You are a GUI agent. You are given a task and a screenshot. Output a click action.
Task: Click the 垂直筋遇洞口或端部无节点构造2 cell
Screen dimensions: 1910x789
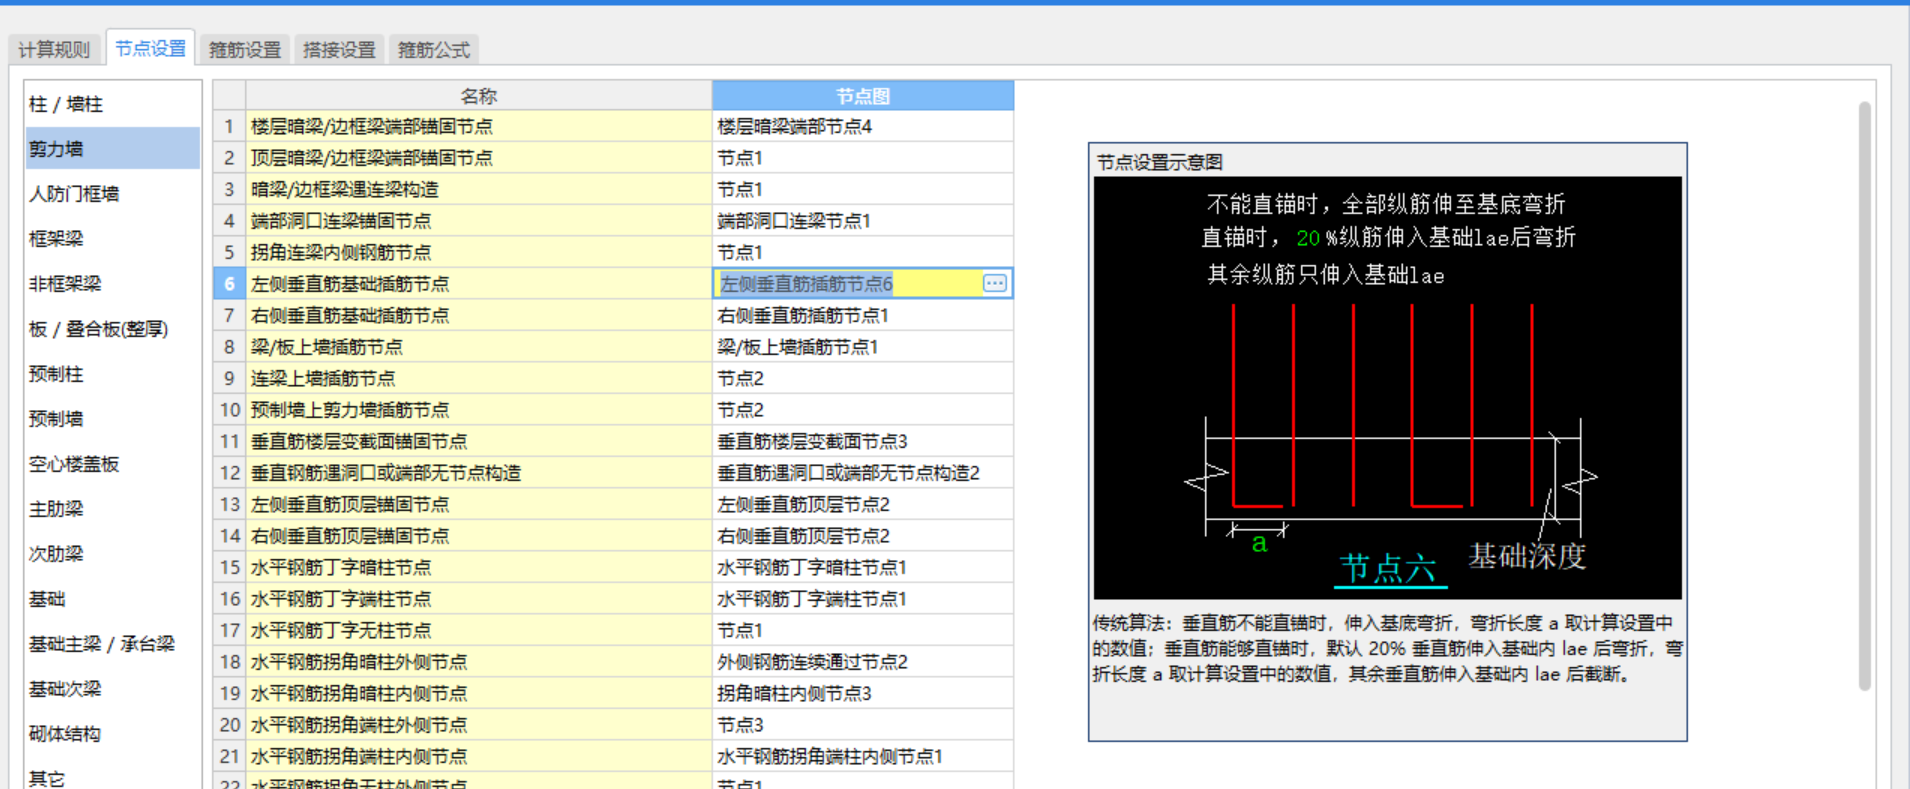(x=863, y=473)
